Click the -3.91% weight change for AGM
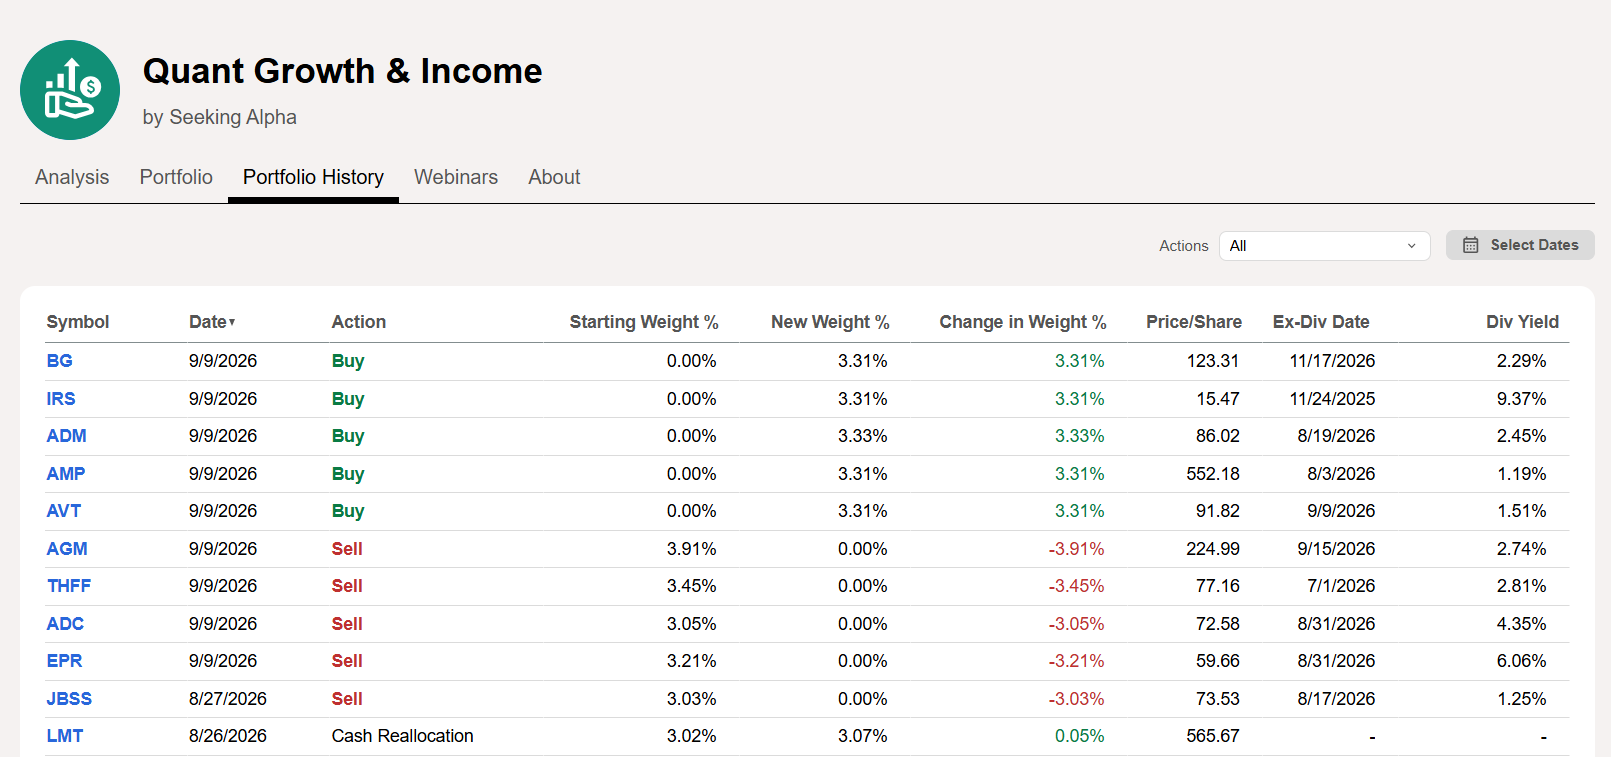The height and width of the screenshot is (757, 1611). tap(1076, 549)
